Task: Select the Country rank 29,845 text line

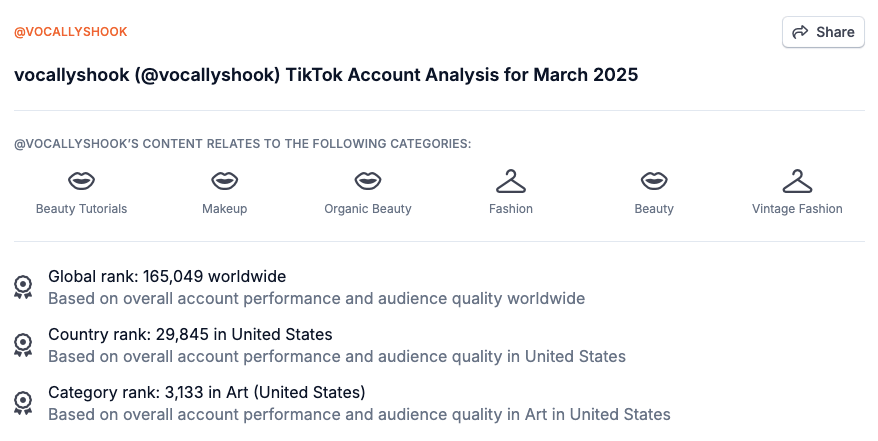Action: [x=190, y=334]
